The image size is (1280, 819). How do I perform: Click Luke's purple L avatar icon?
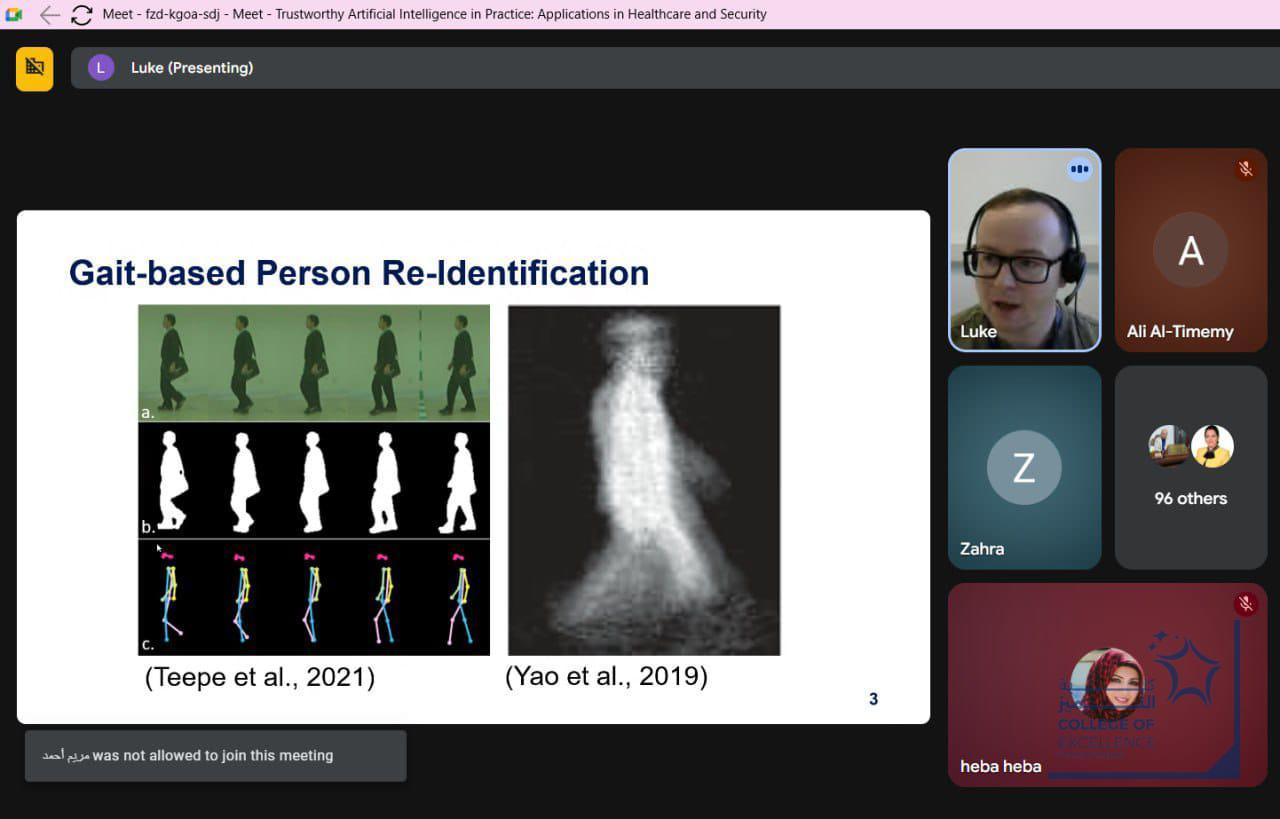click(x=101, y=68)
